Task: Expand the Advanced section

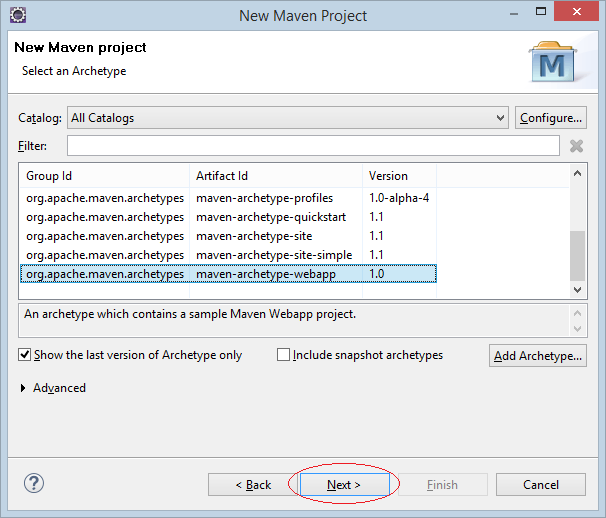Action: click(x=23, y=388)
